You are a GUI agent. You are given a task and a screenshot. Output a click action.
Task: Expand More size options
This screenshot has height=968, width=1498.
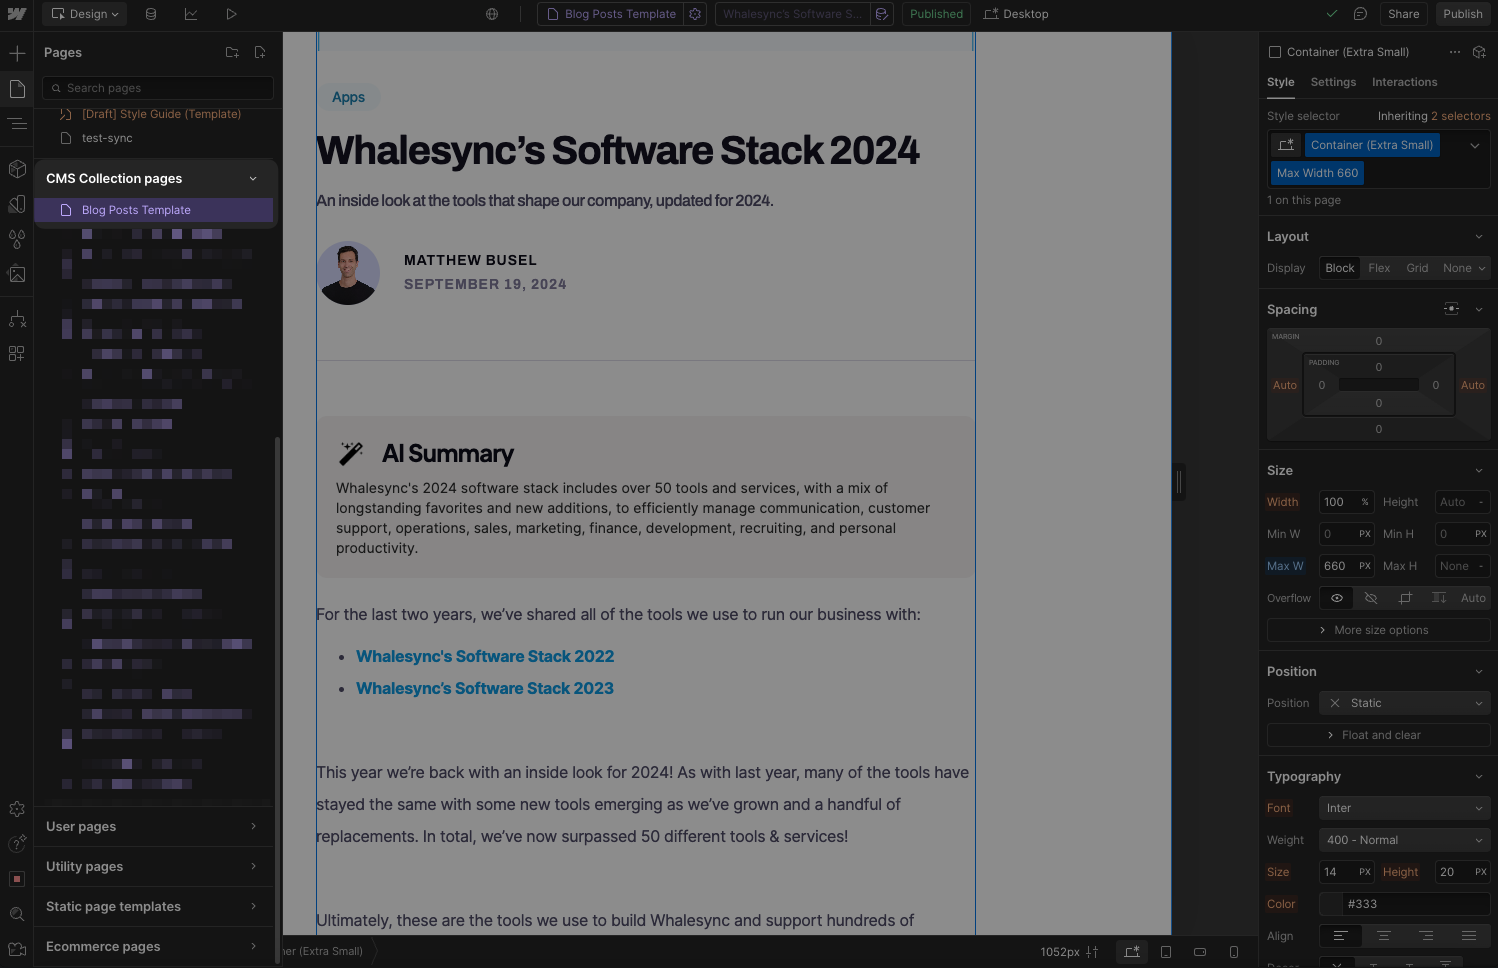click(x=1378, y=630)
